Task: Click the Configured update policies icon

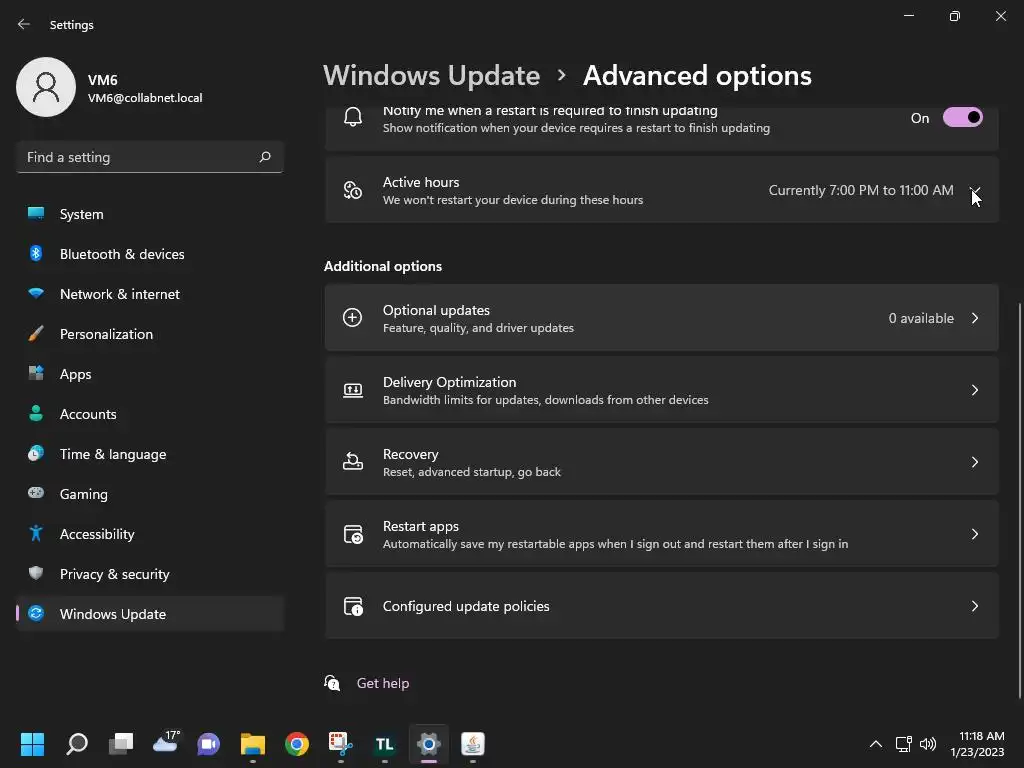Action: pyautogui.click(x=353, y=606)
